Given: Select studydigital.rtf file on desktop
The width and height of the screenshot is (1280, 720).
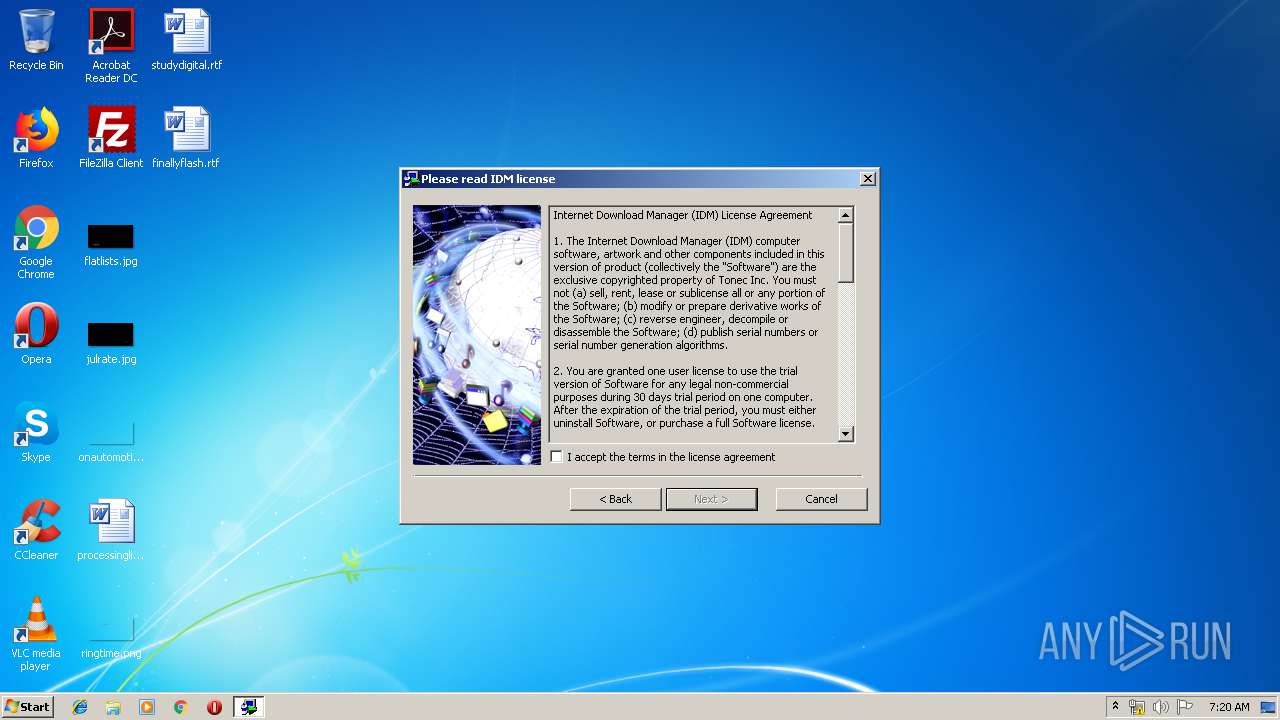Looking at the screenshot, I should (187, 40).
